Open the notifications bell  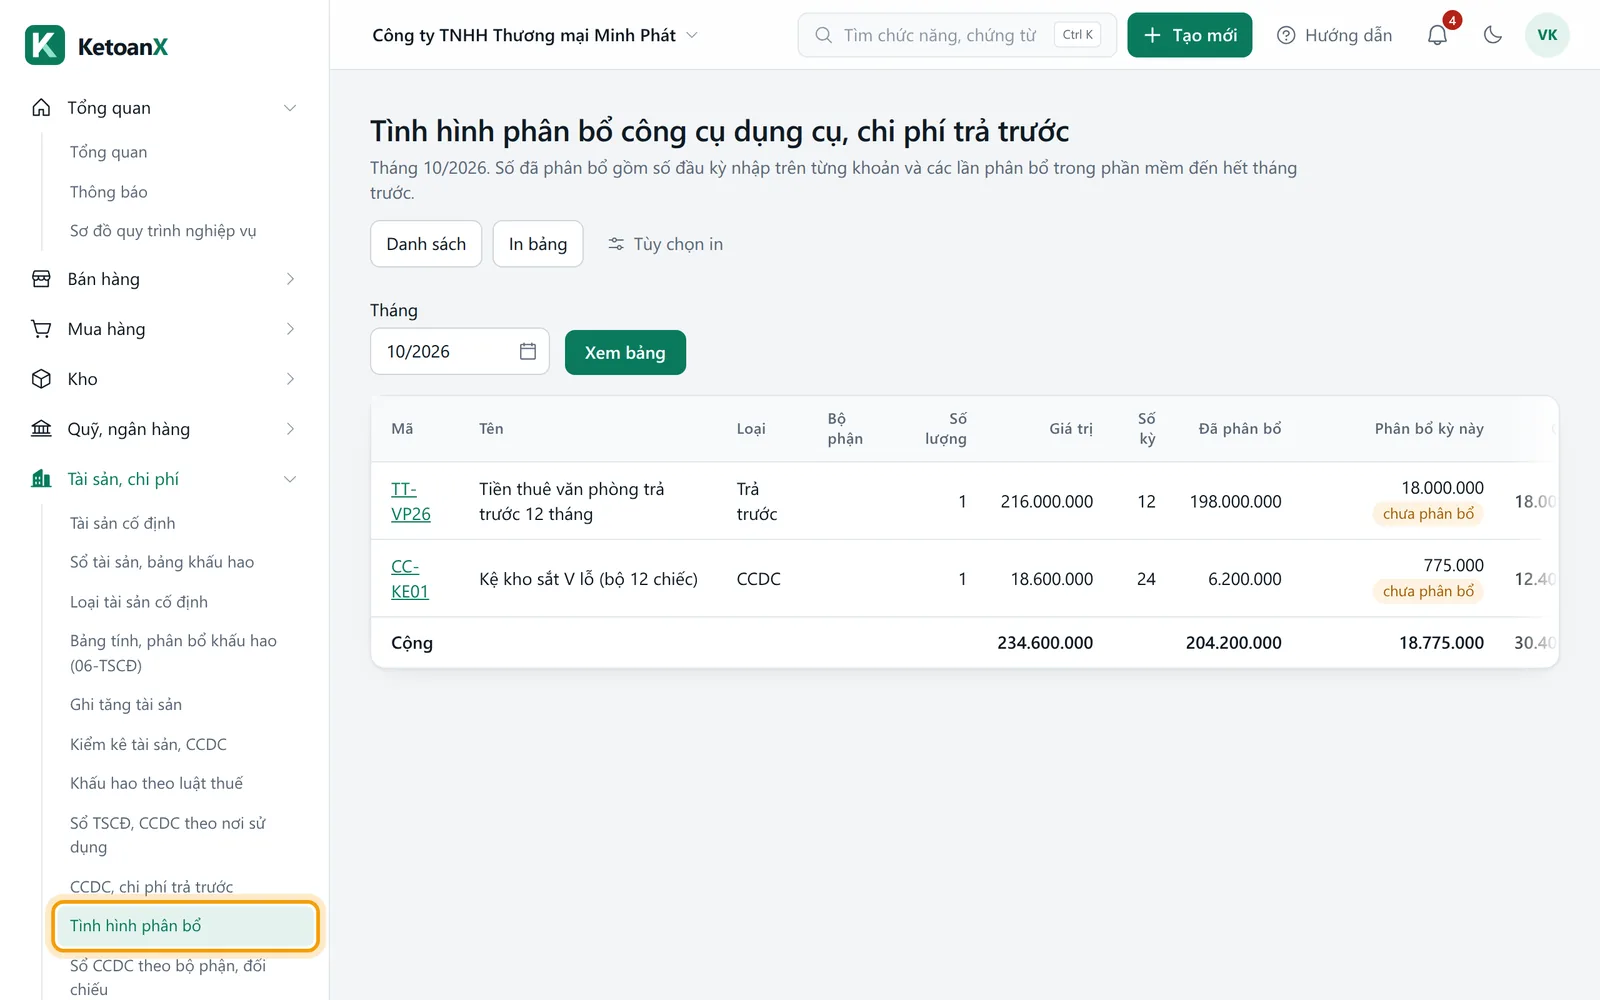[x=1437, y=35]
